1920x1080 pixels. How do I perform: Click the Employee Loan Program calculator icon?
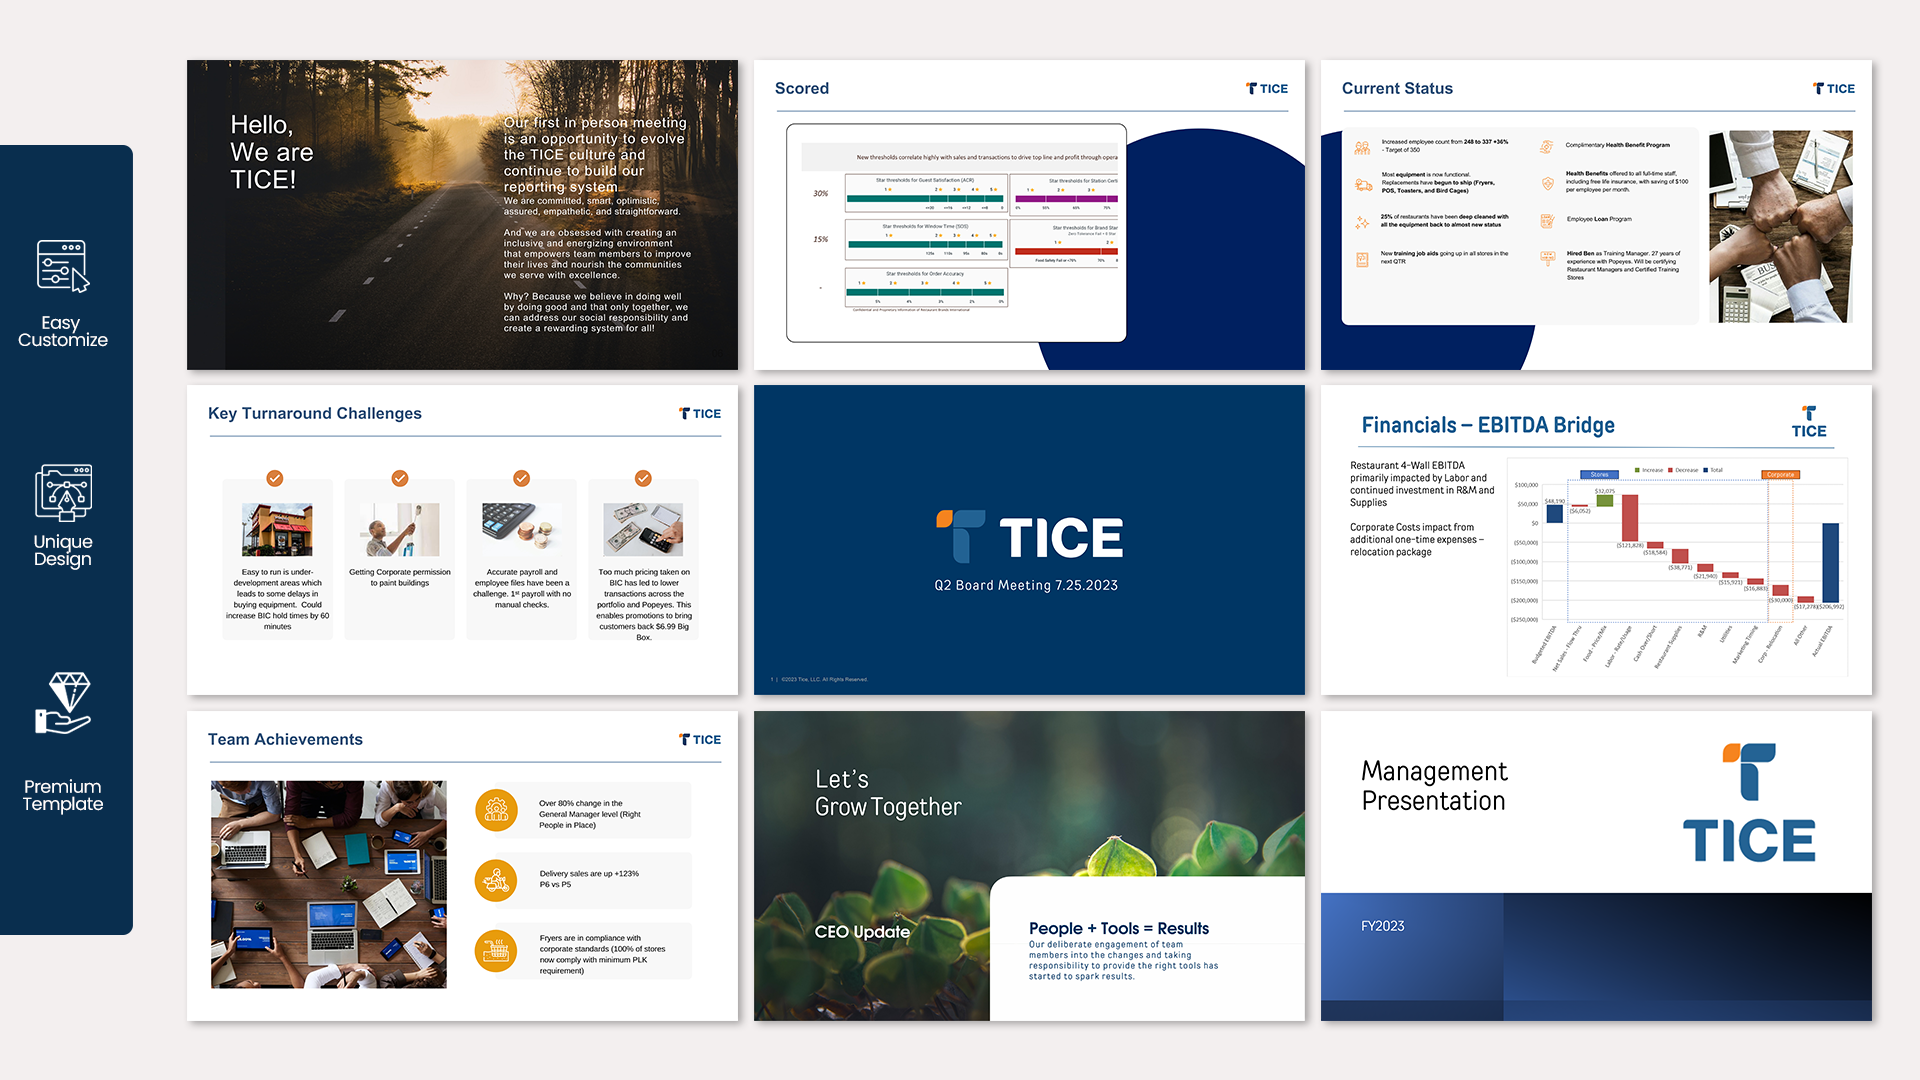(1547, 220)
